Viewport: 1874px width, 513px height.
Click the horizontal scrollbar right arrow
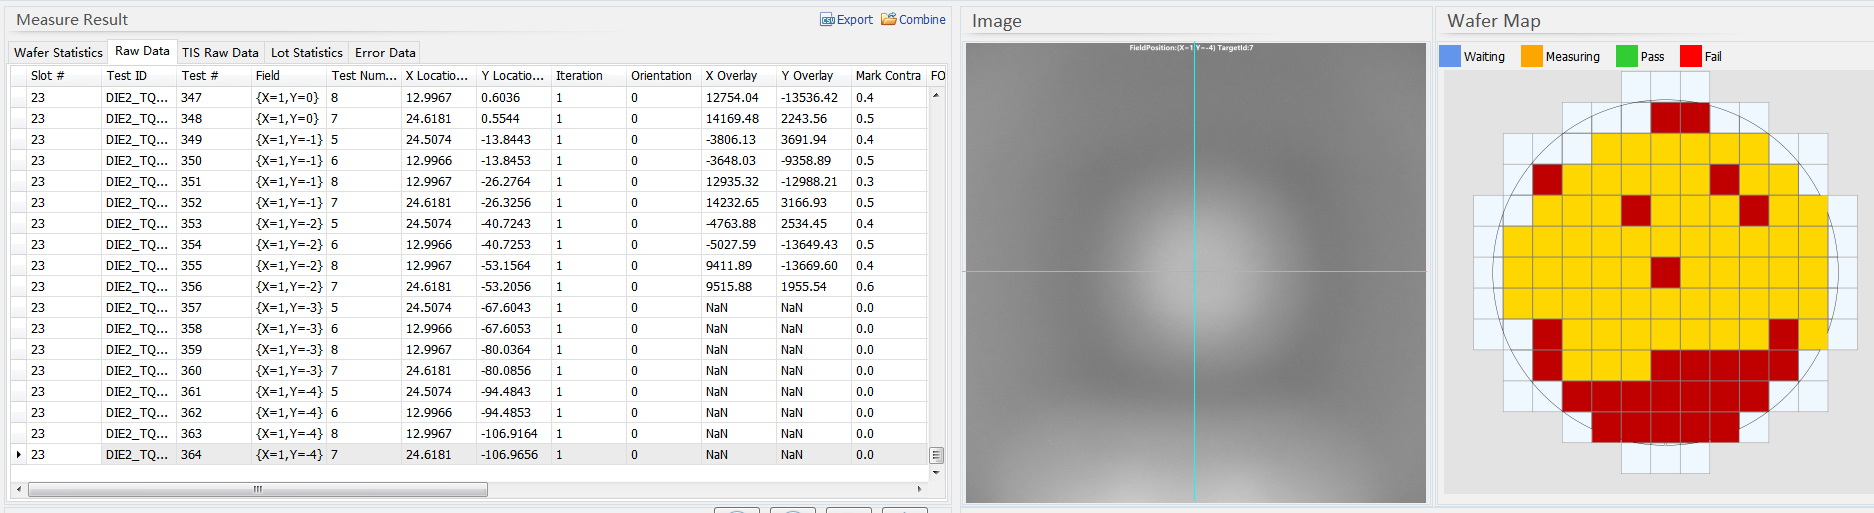point(919,490)
